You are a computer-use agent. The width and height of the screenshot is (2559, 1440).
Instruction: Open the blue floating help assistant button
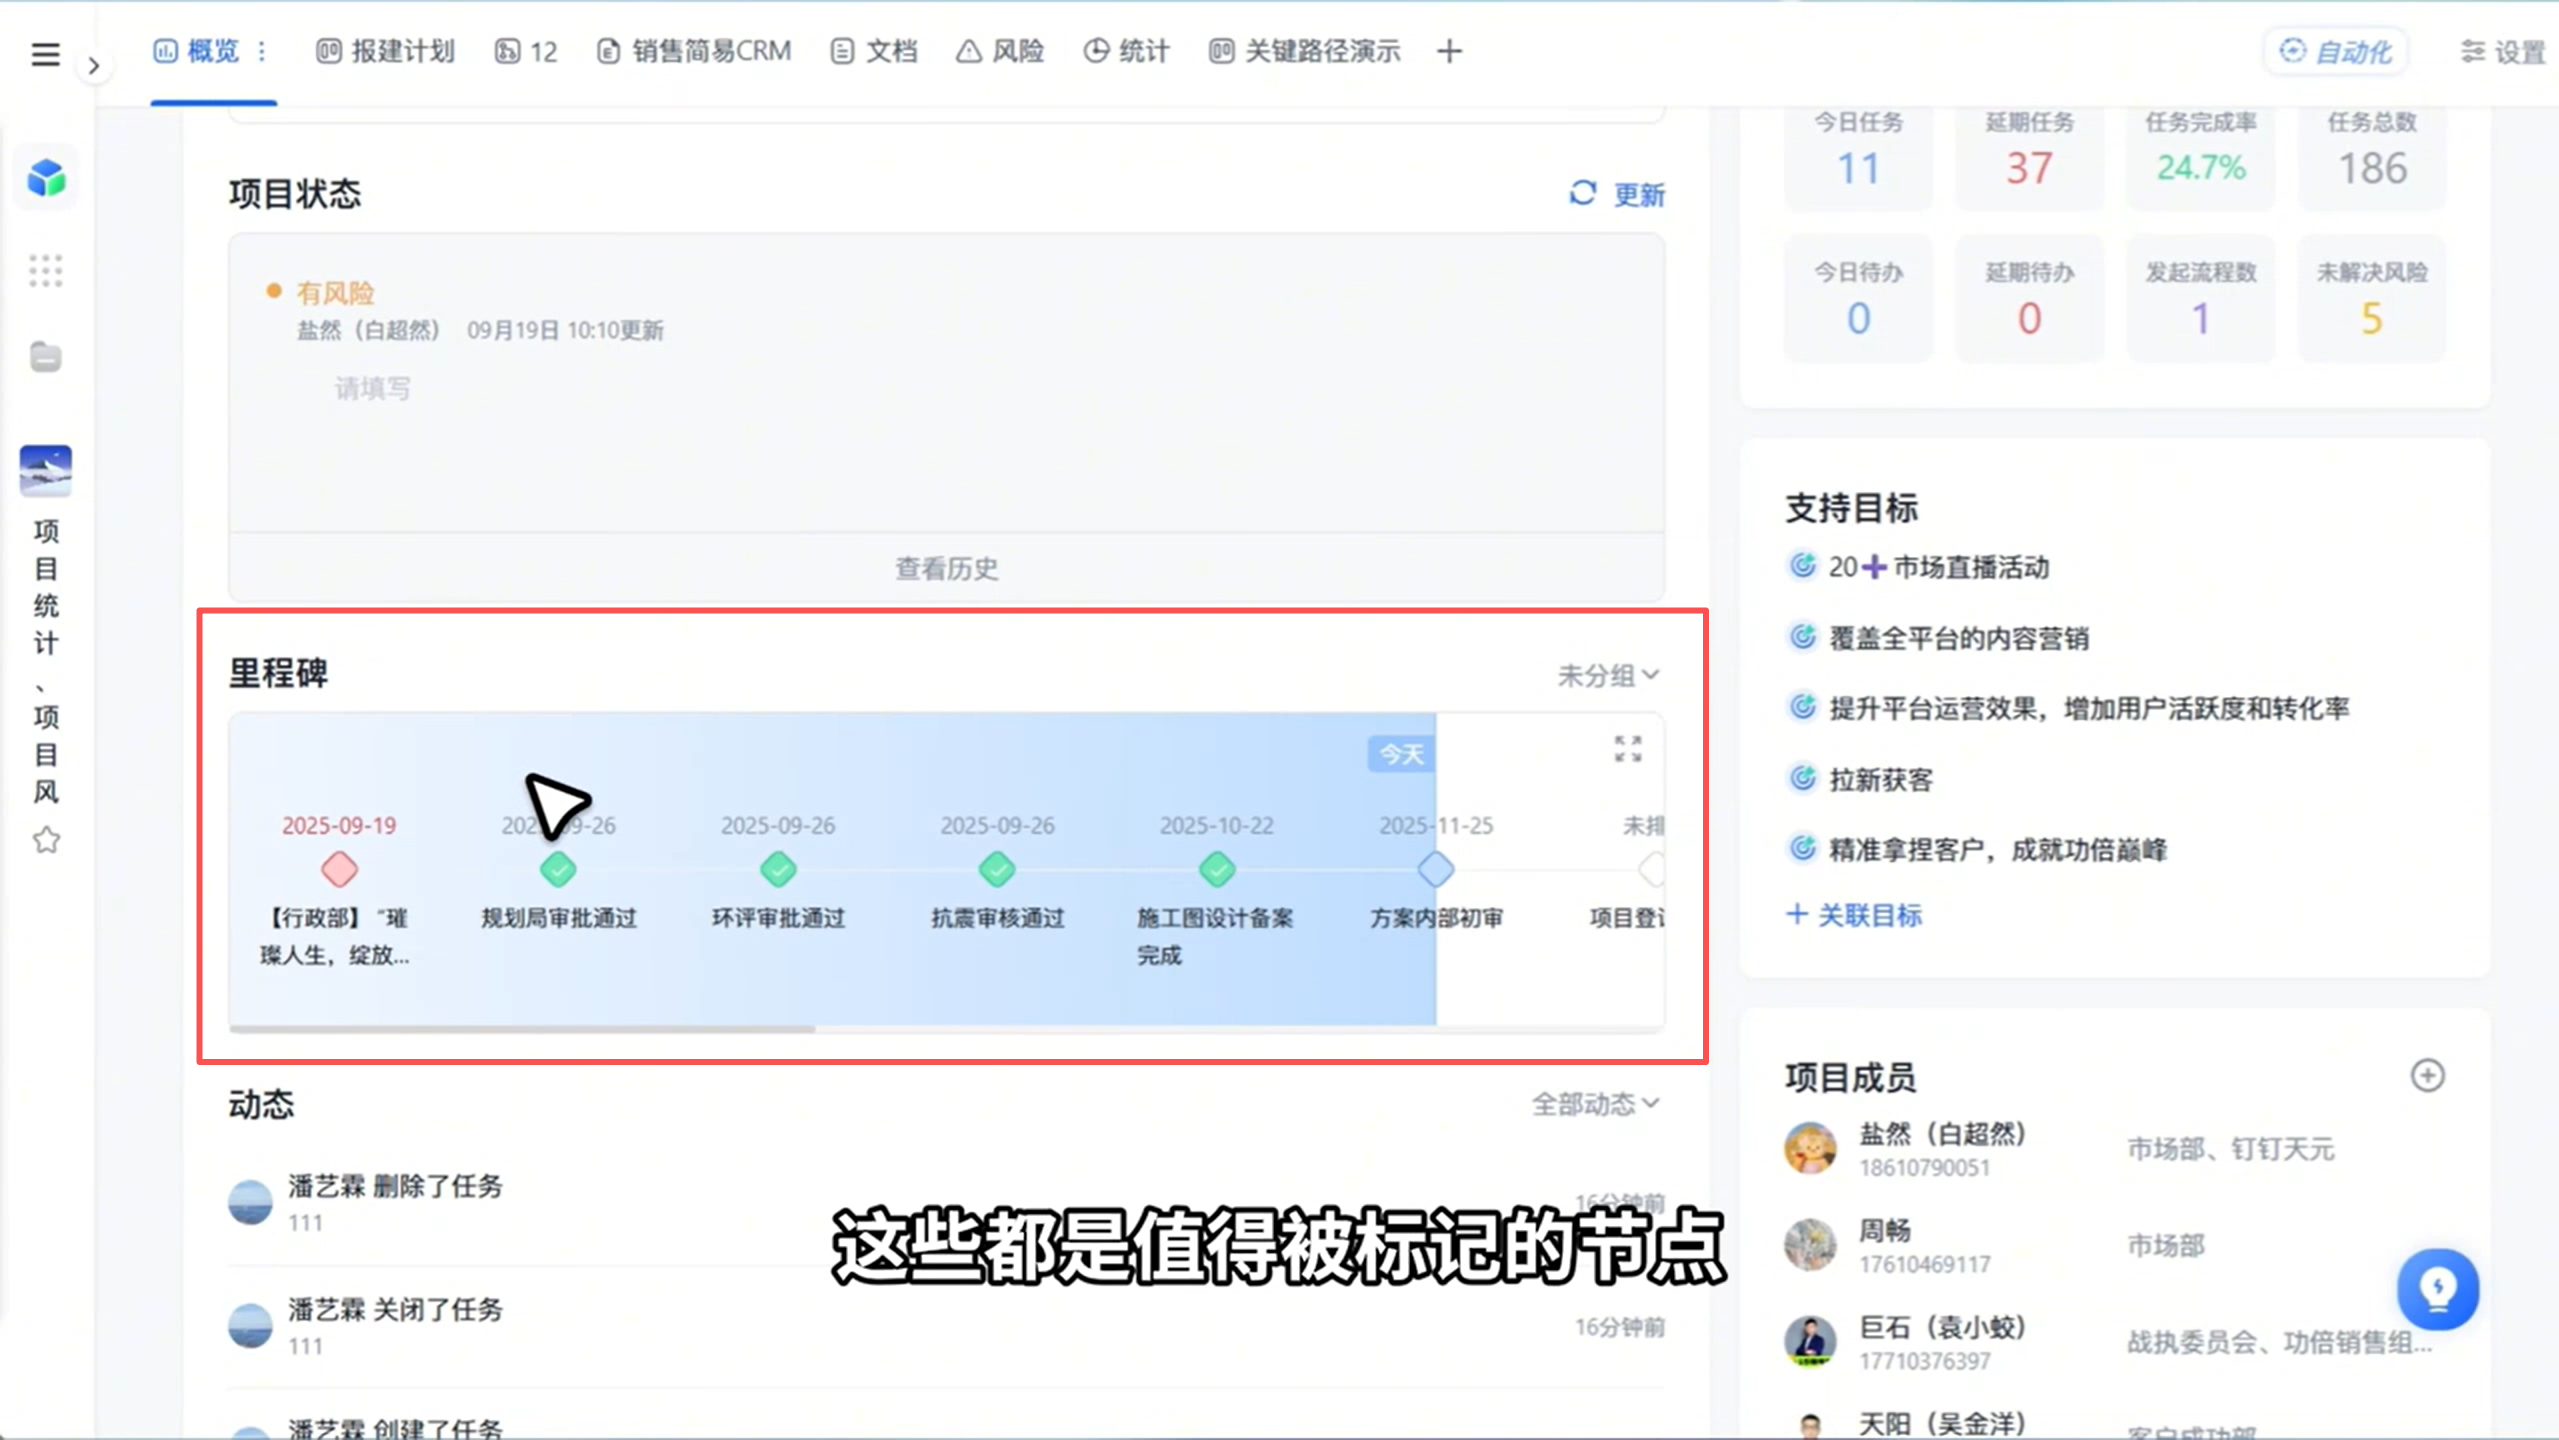(2438, 1289)
